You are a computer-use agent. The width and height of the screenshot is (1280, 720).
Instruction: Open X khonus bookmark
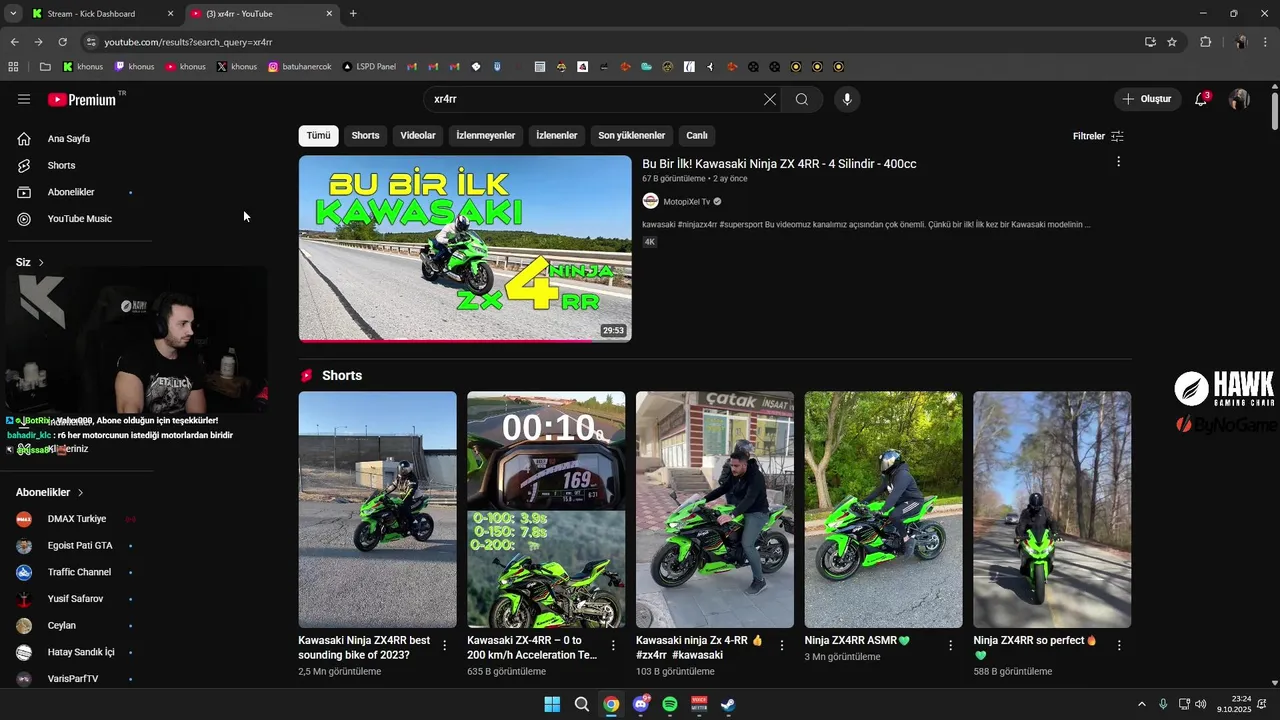237,67
